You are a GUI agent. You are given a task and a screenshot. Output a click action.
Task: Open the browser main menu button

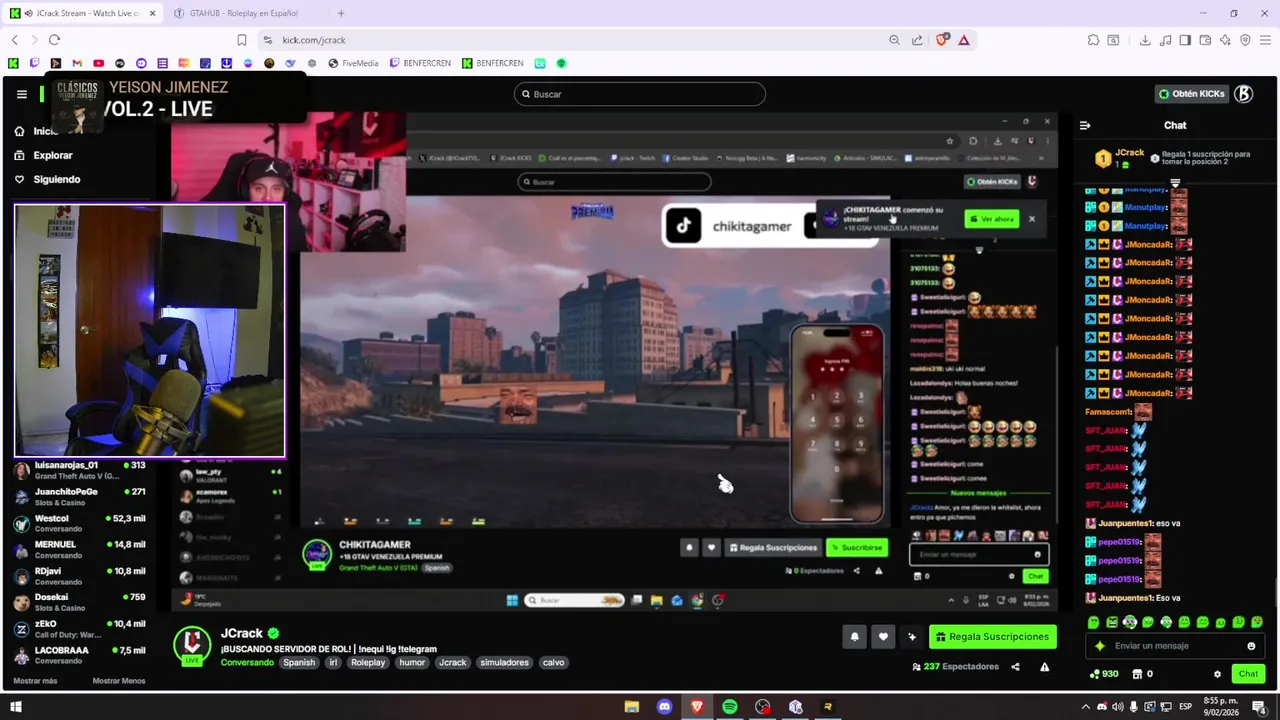tap(1265, 40)
